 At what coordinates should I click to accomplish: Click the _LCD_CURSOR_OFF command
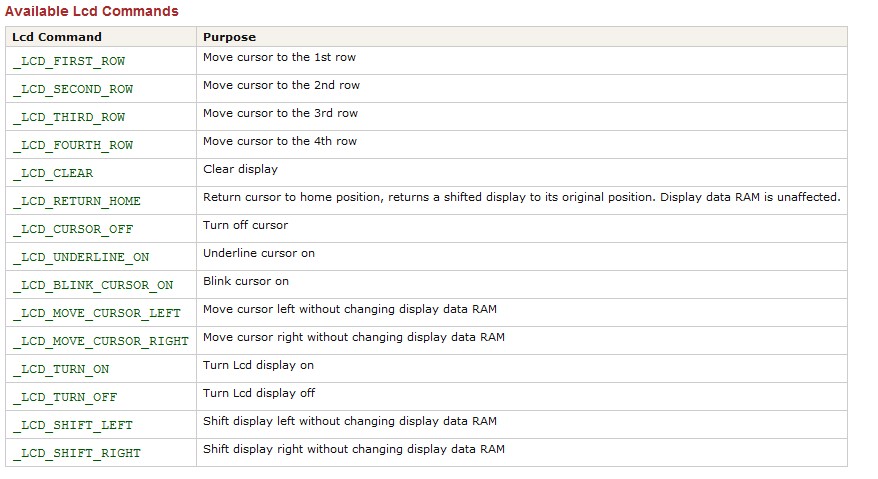pos(73,229)
